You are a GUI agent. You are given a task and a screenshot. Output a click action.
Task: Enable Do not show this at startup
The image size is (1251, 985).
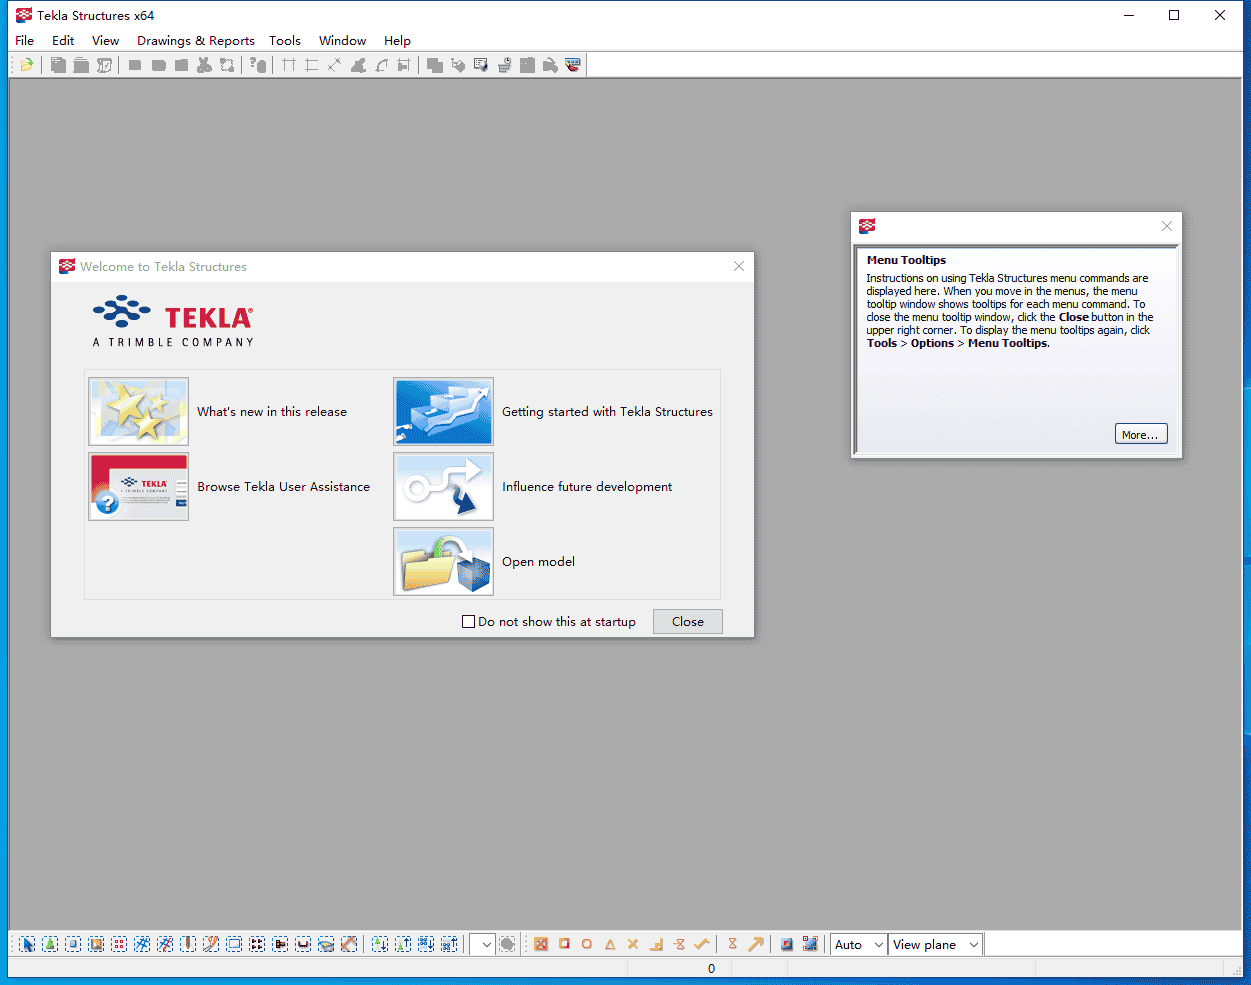coord(468,622)
